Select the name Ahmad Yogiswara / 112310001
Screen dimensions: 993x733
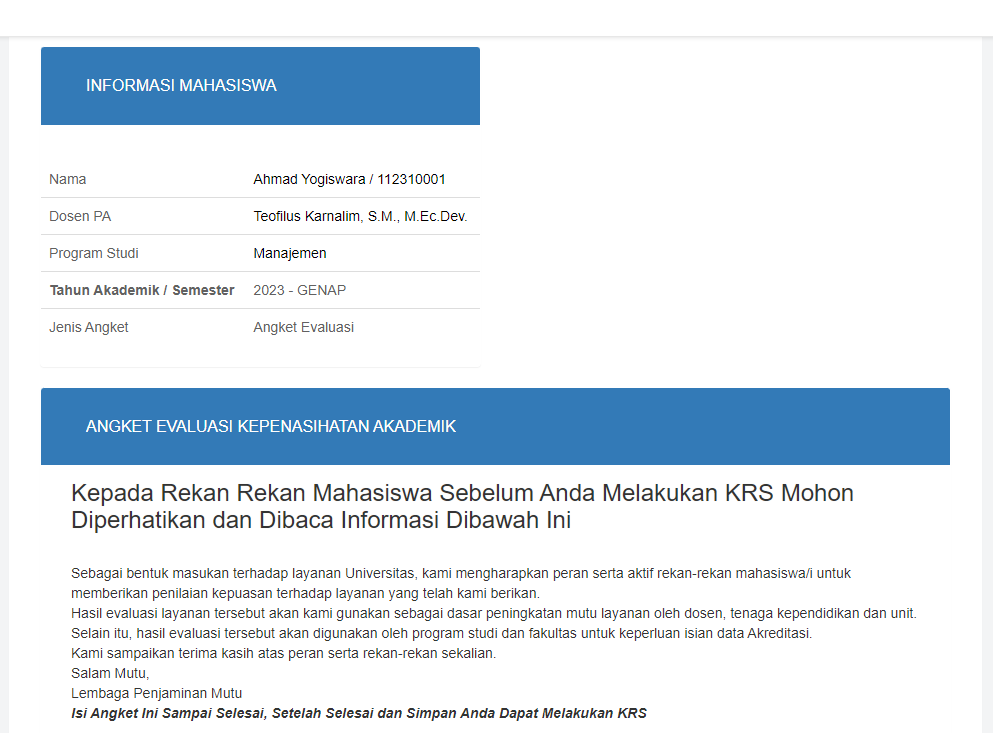pos(349,179)
